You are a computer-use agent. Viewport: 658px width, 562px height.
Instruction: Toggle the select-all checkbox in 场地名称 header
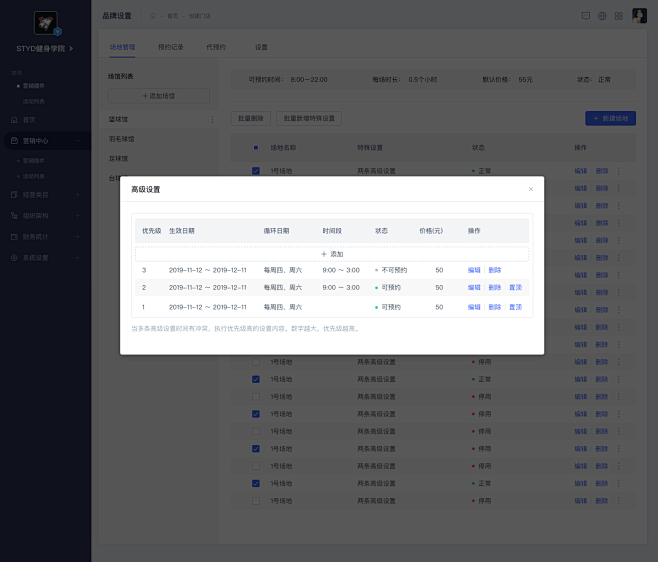(256, 147)
